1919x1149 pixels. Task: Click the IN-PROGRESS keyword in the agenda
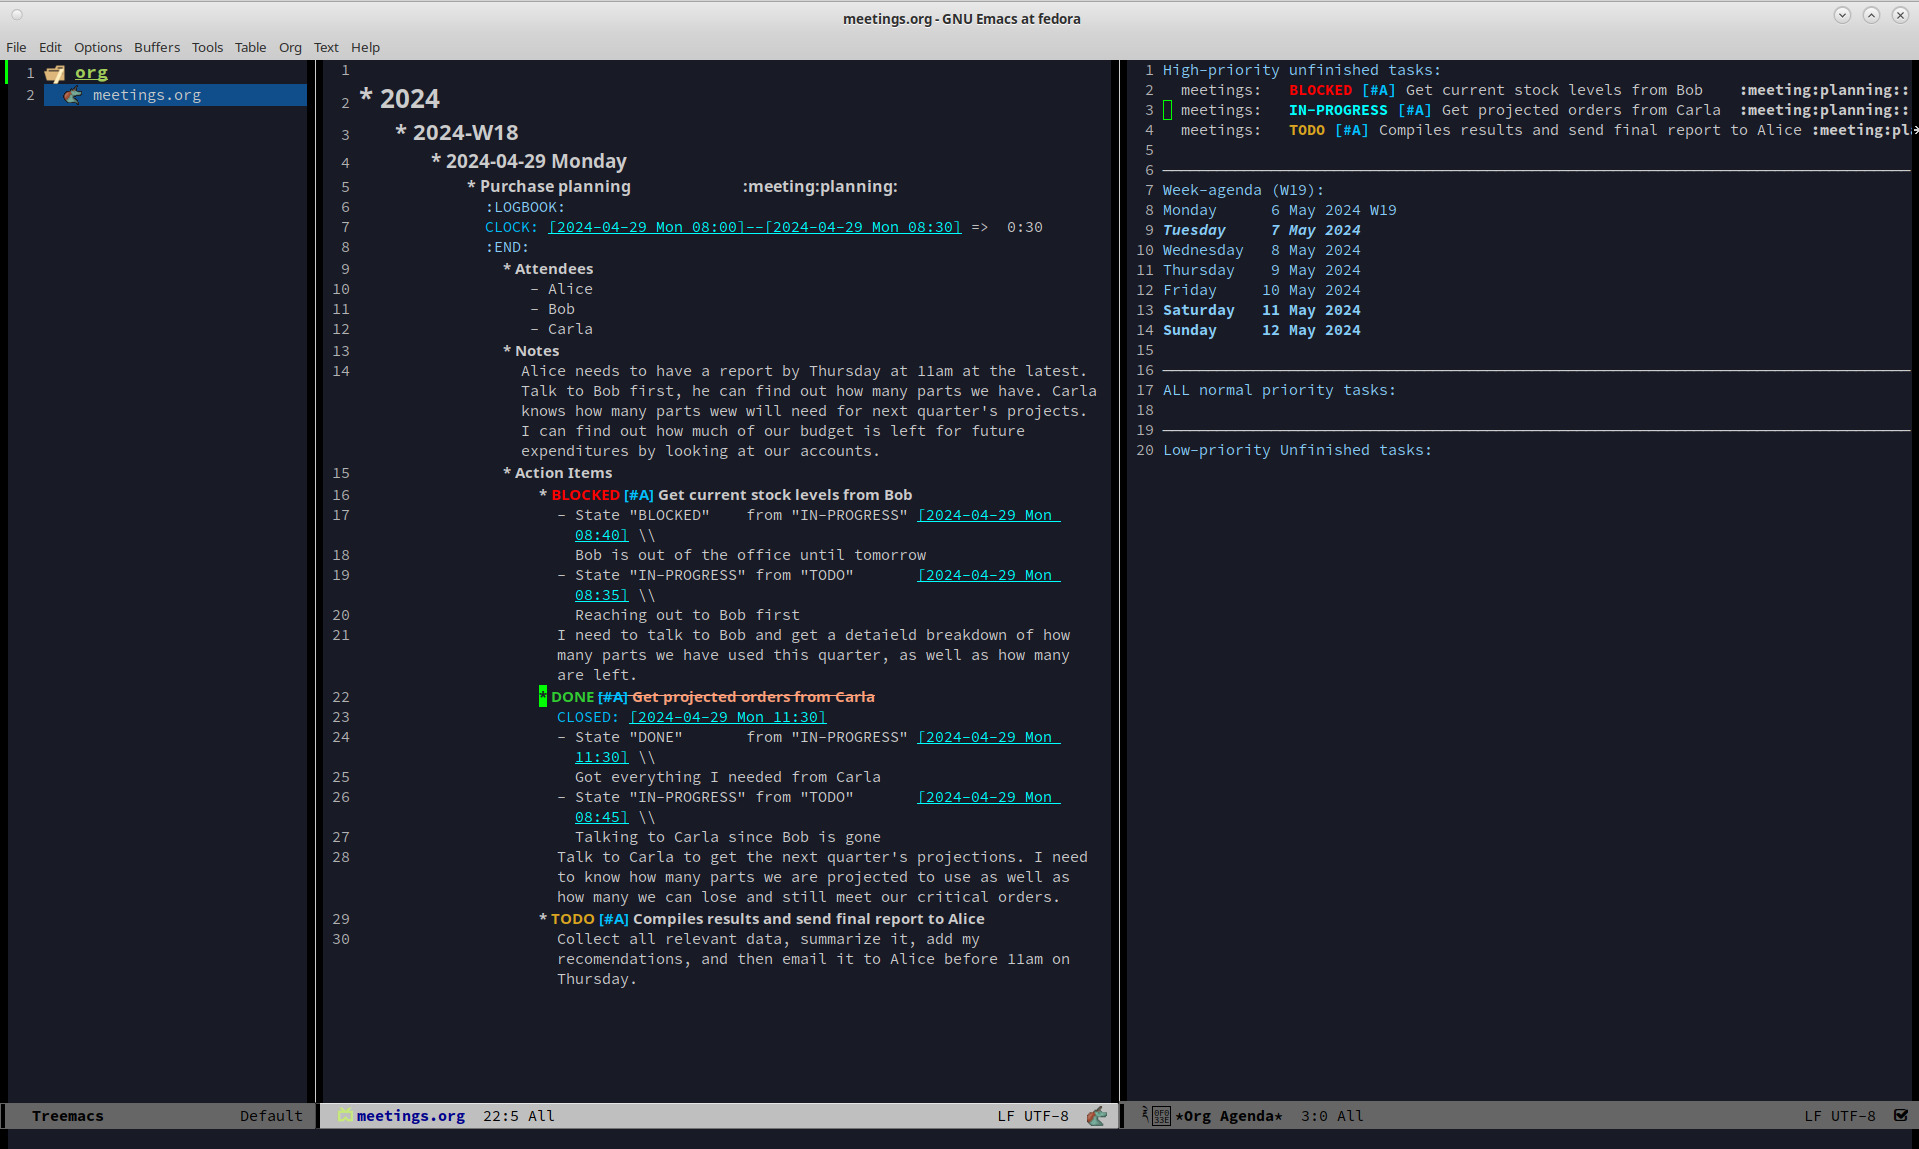(x=1338, y=110)
